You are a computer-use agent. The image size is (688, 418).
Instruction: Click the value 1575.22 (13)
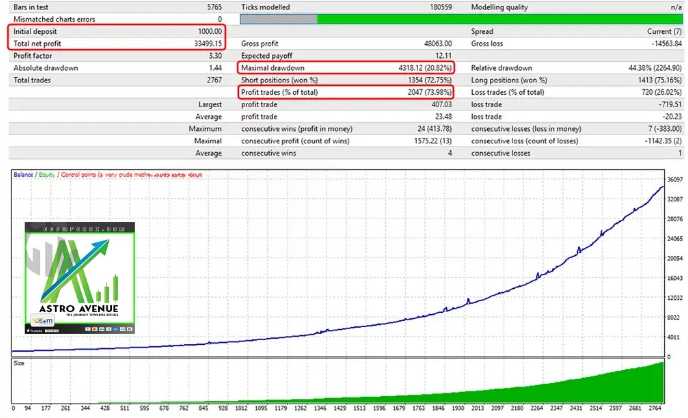point(433,141)
